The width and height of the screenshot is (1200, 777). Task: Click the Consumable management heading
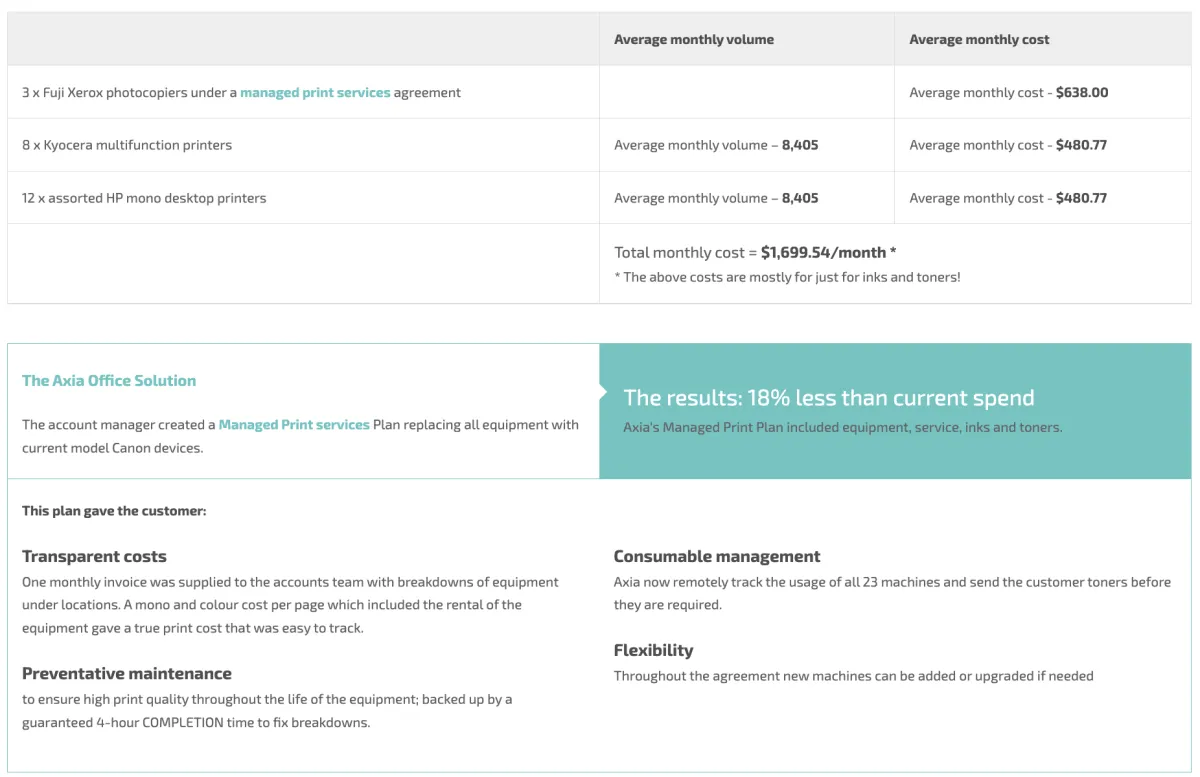716,557
